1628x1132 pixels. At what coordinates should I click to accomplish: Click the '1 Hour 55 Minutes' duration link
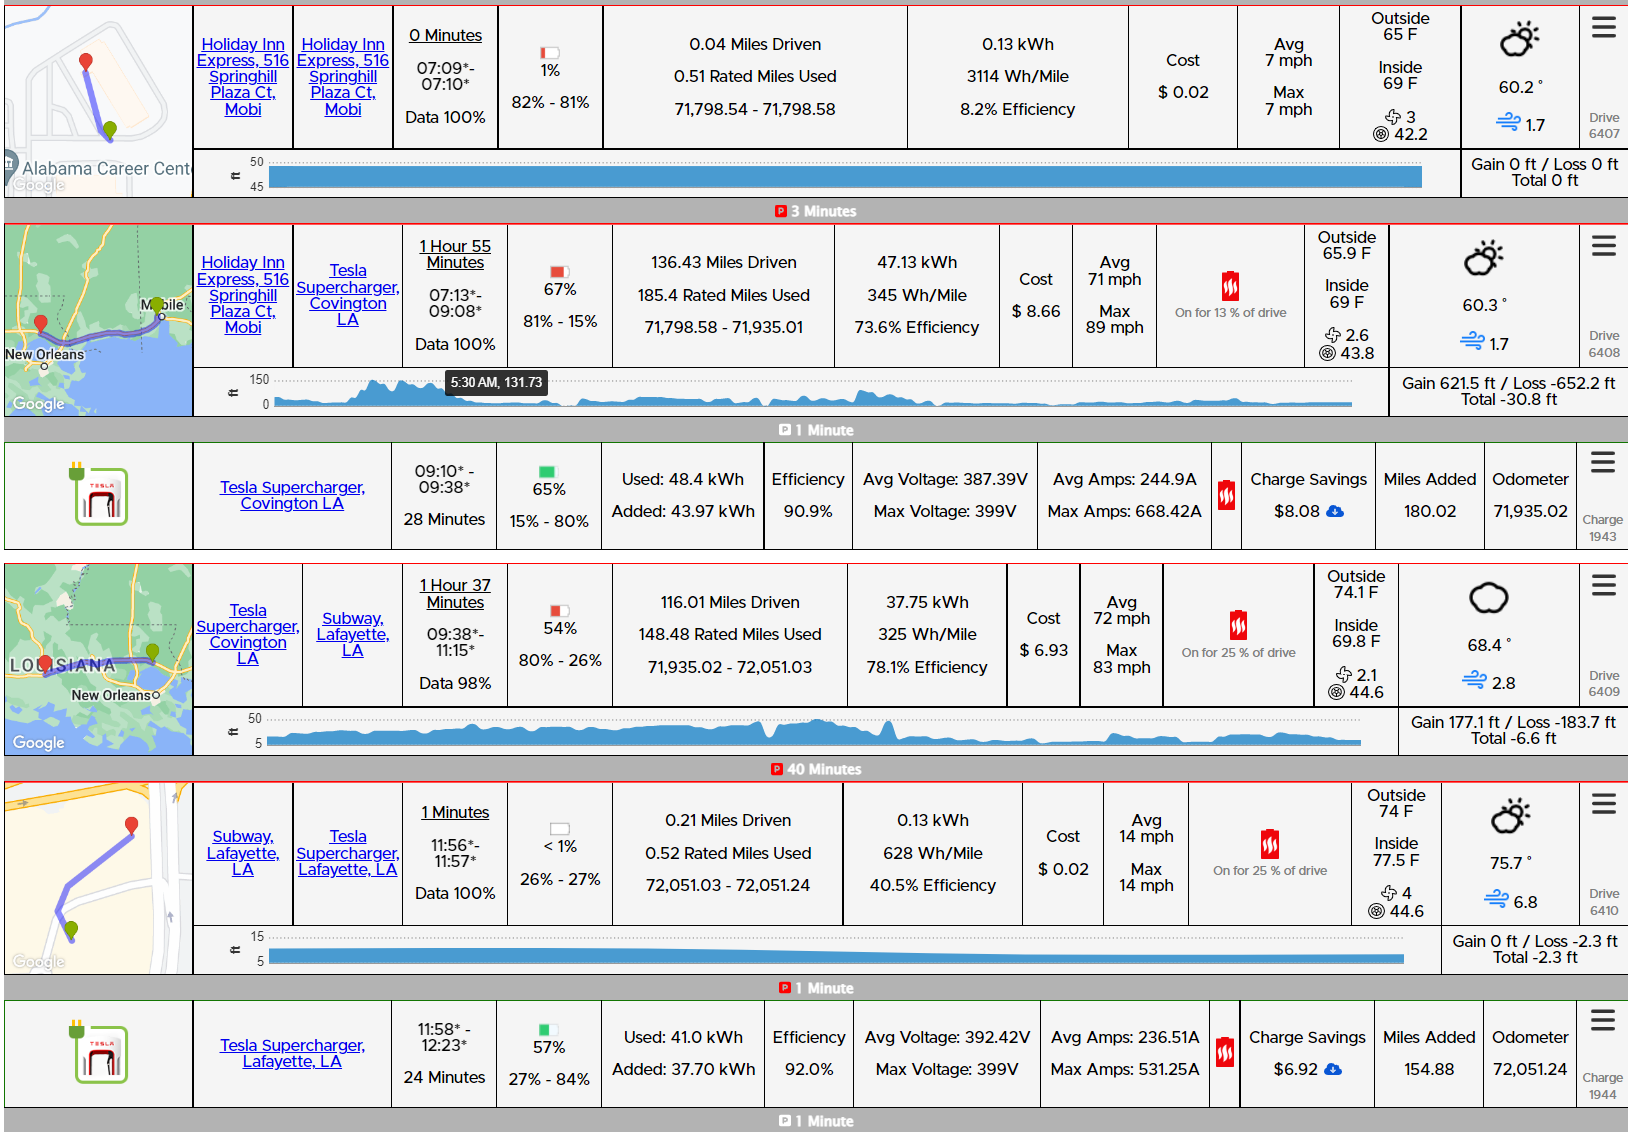click(x=455, y=254)
